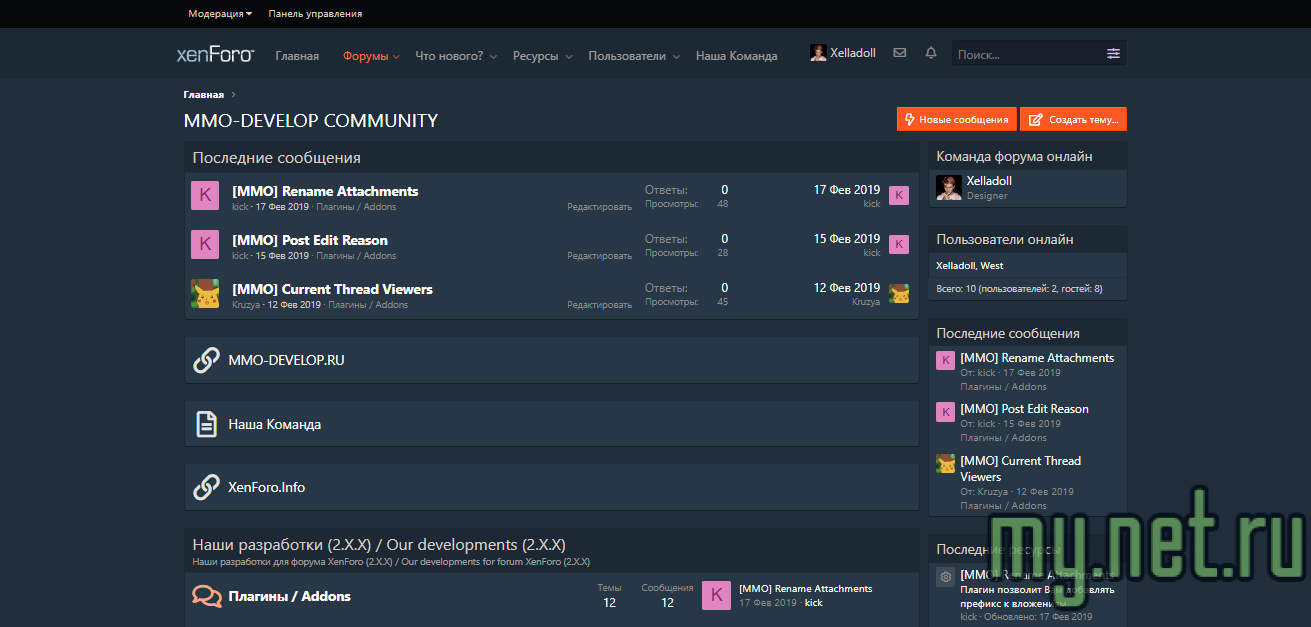Open the inbox envelope icon
Viewport: 1311px width, 627px height.
coord(899,52)
